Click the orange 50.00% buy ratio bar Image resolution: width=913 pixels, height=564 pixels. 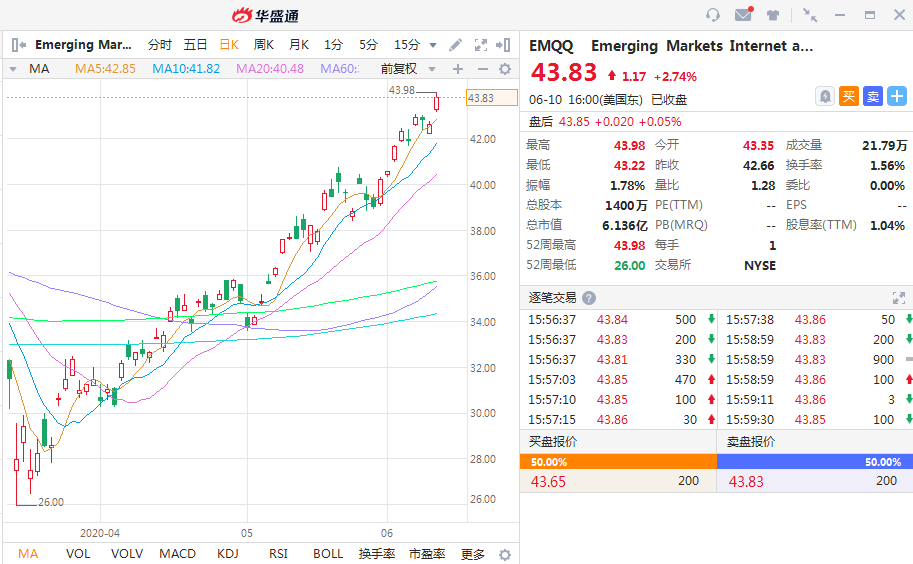(x=618, y=462)
